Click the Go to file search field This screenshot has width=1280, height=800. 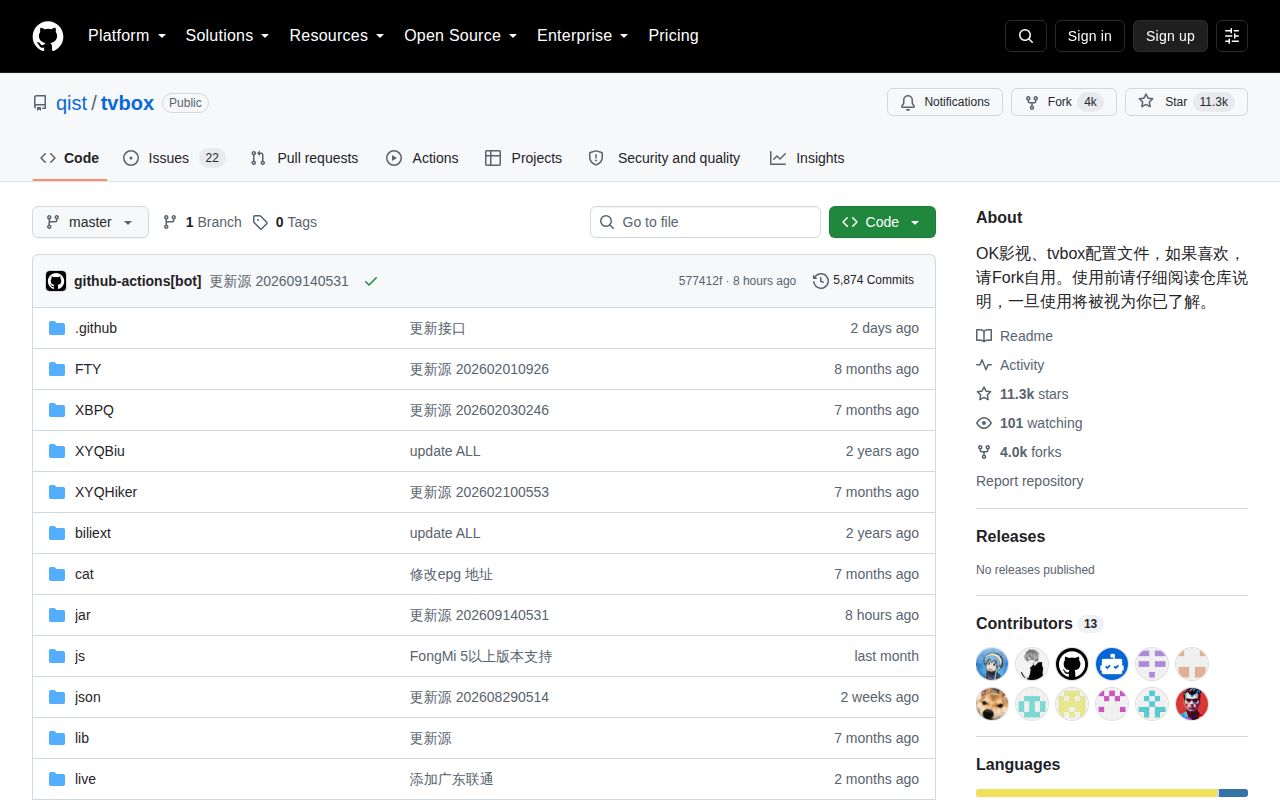(x=705, y=222)
